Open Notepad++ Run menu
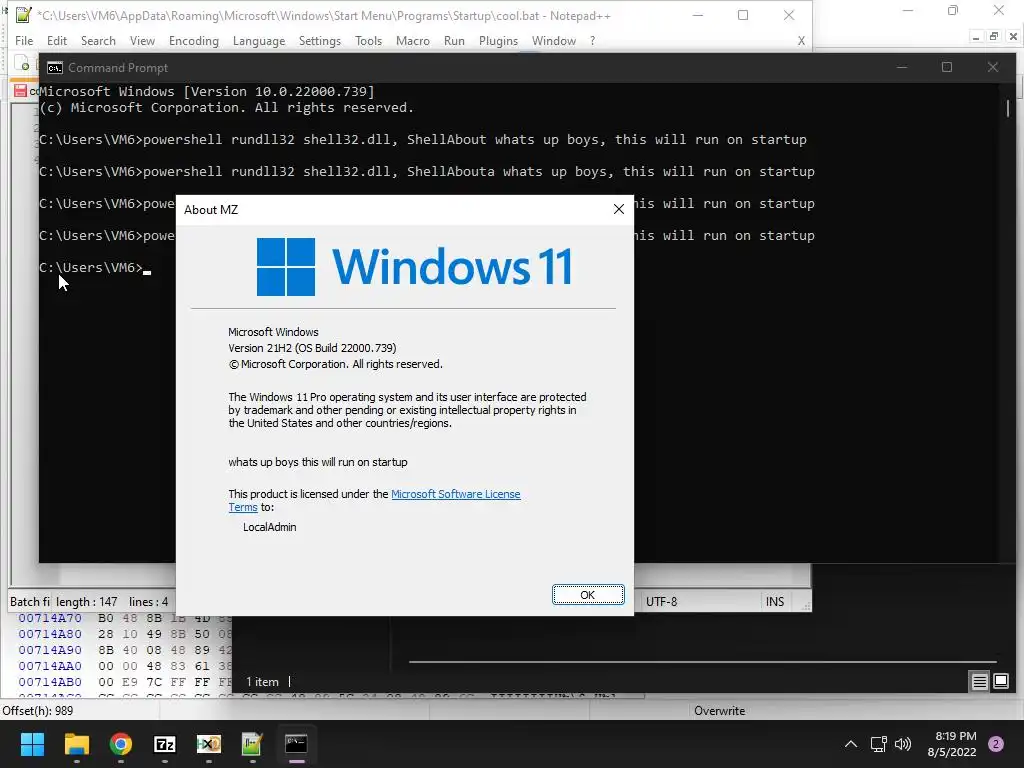Viewport: 1024px width, 768px height. point(454,40)
